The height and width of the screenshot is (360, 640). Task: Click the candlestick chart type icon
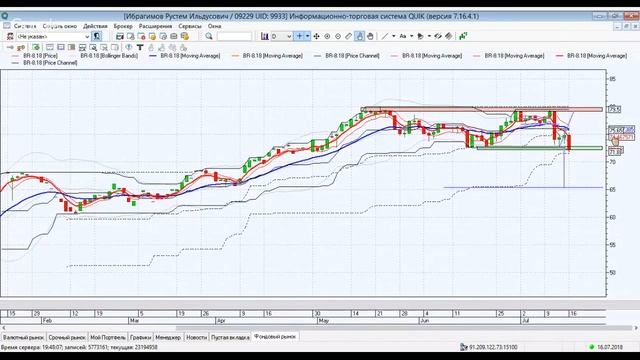pyautogui.click(x=264, y=36)
